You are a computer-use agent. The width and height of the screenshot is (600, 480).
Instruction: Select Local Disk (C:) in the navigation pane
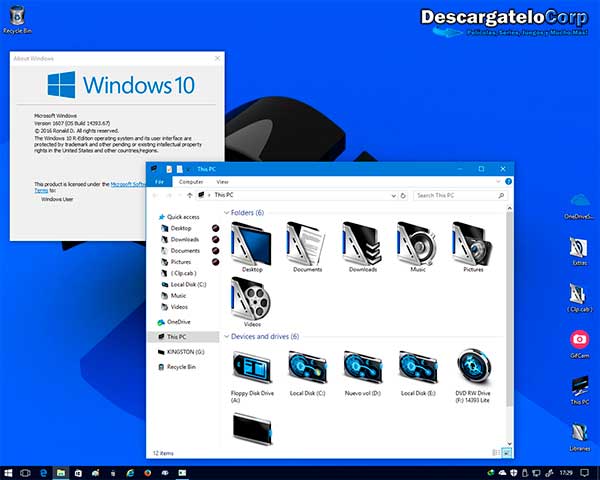[184, 285]
